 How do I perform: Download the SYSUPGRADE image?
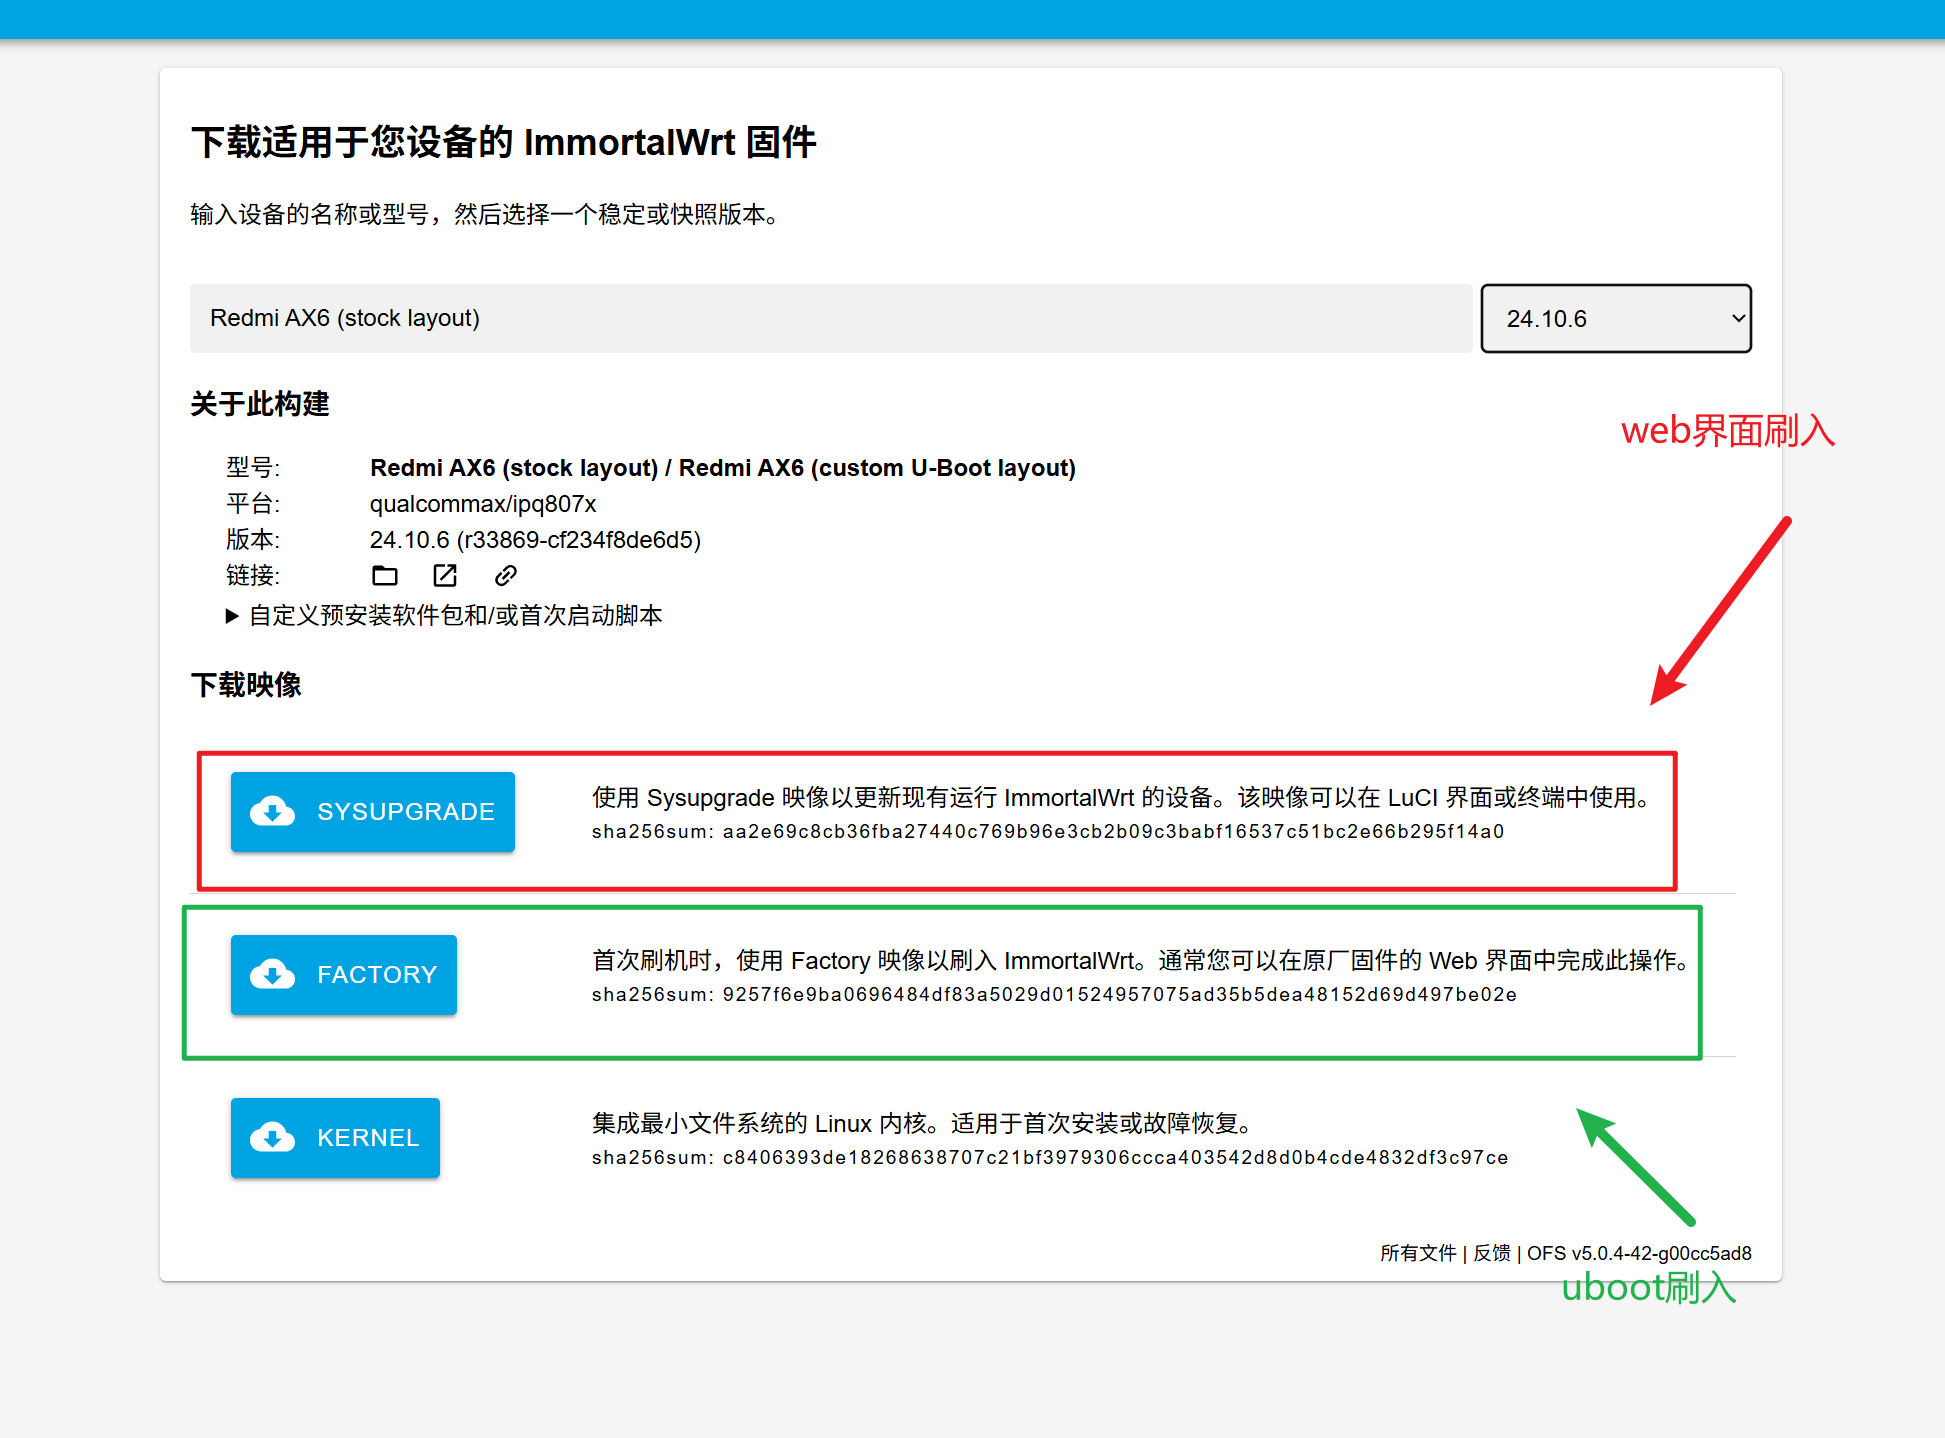point(373,811)
